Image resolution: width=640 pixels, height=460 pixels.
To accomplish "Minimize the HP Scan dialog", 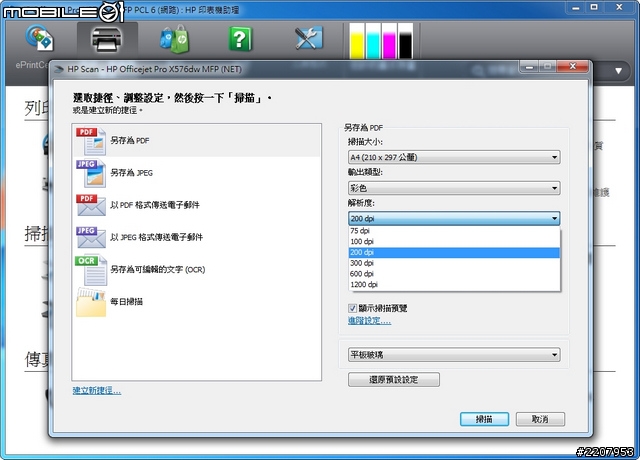I will pos(529,67).
